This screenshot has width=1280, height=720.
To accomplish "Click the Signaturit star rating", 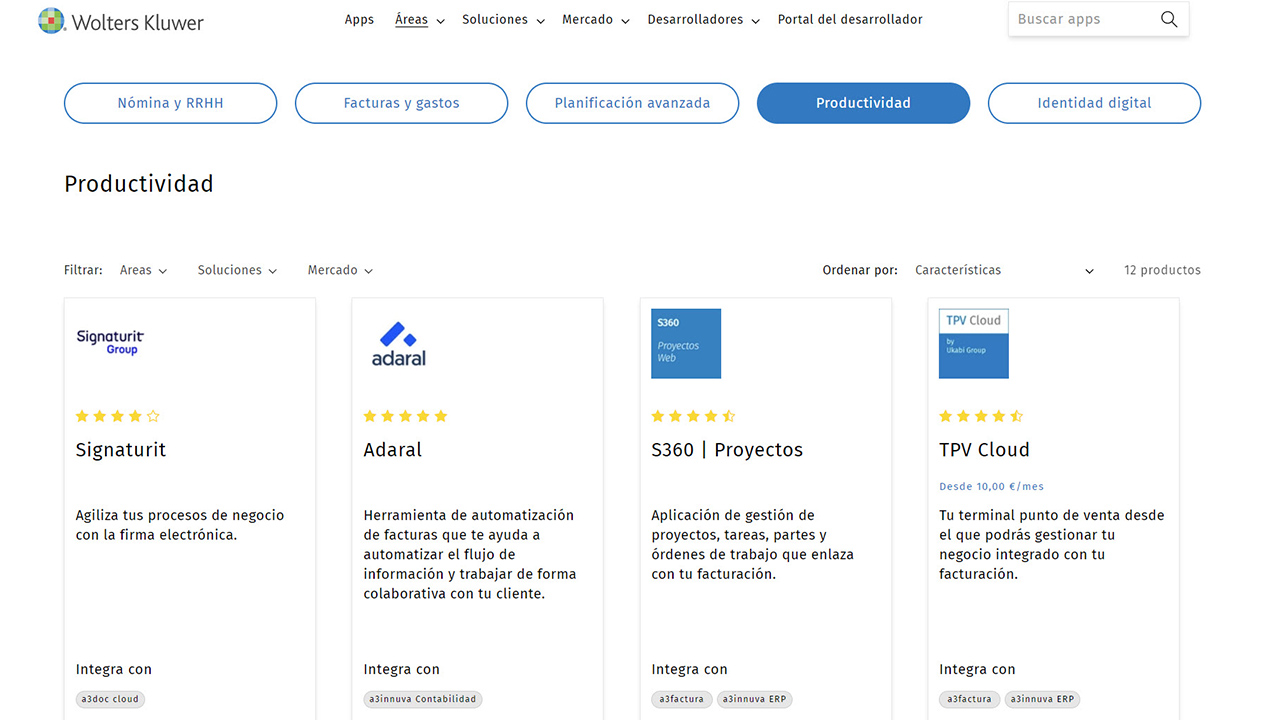I will point(118,416).
